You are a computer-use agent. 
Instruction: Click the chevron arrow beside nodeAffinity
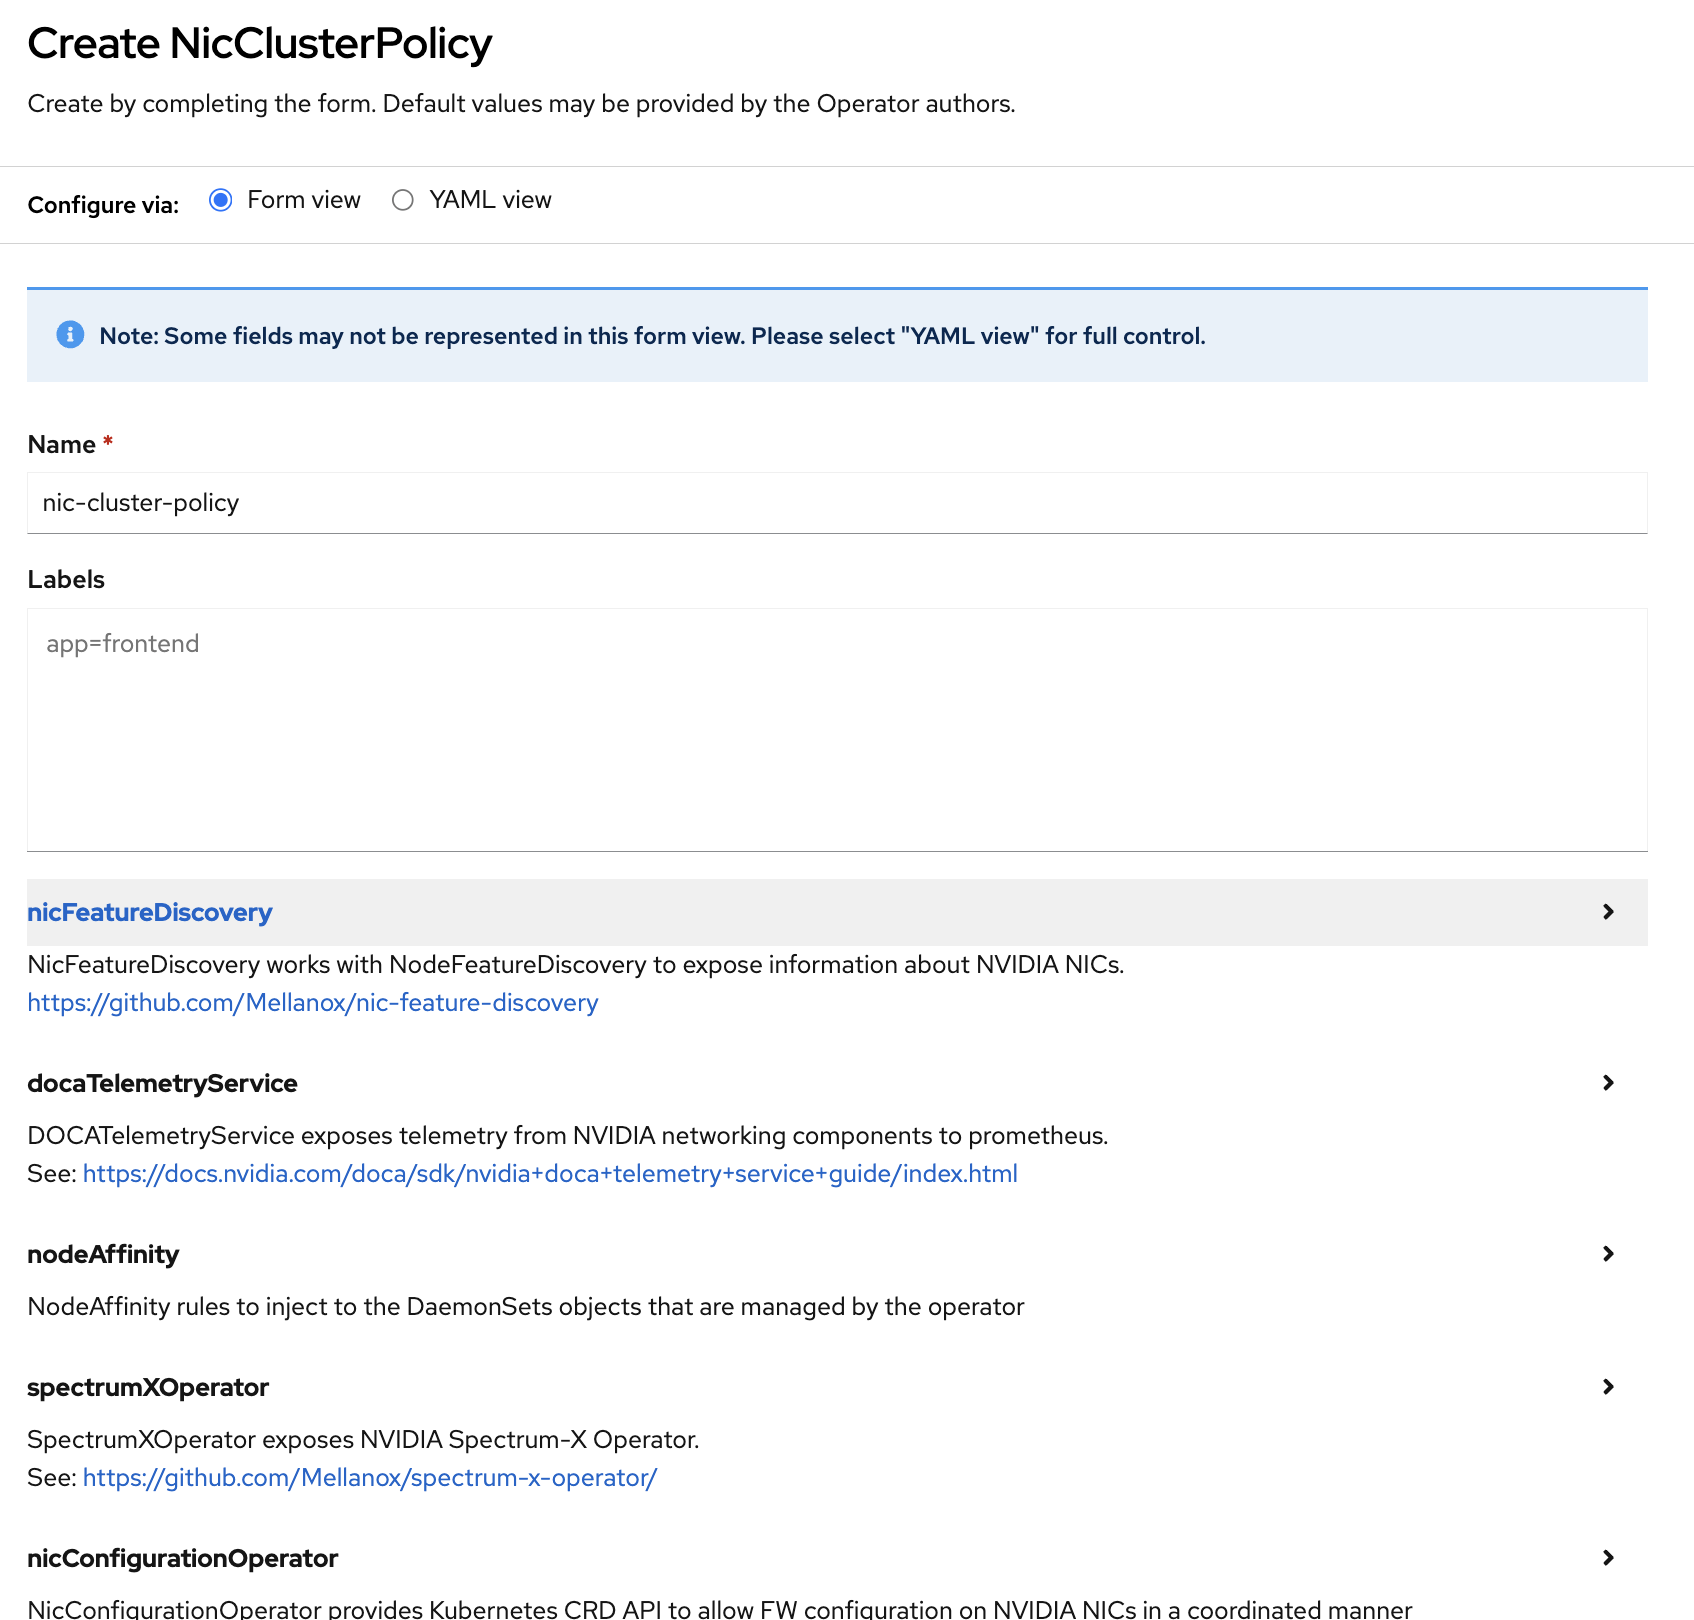[1608, 1254]
